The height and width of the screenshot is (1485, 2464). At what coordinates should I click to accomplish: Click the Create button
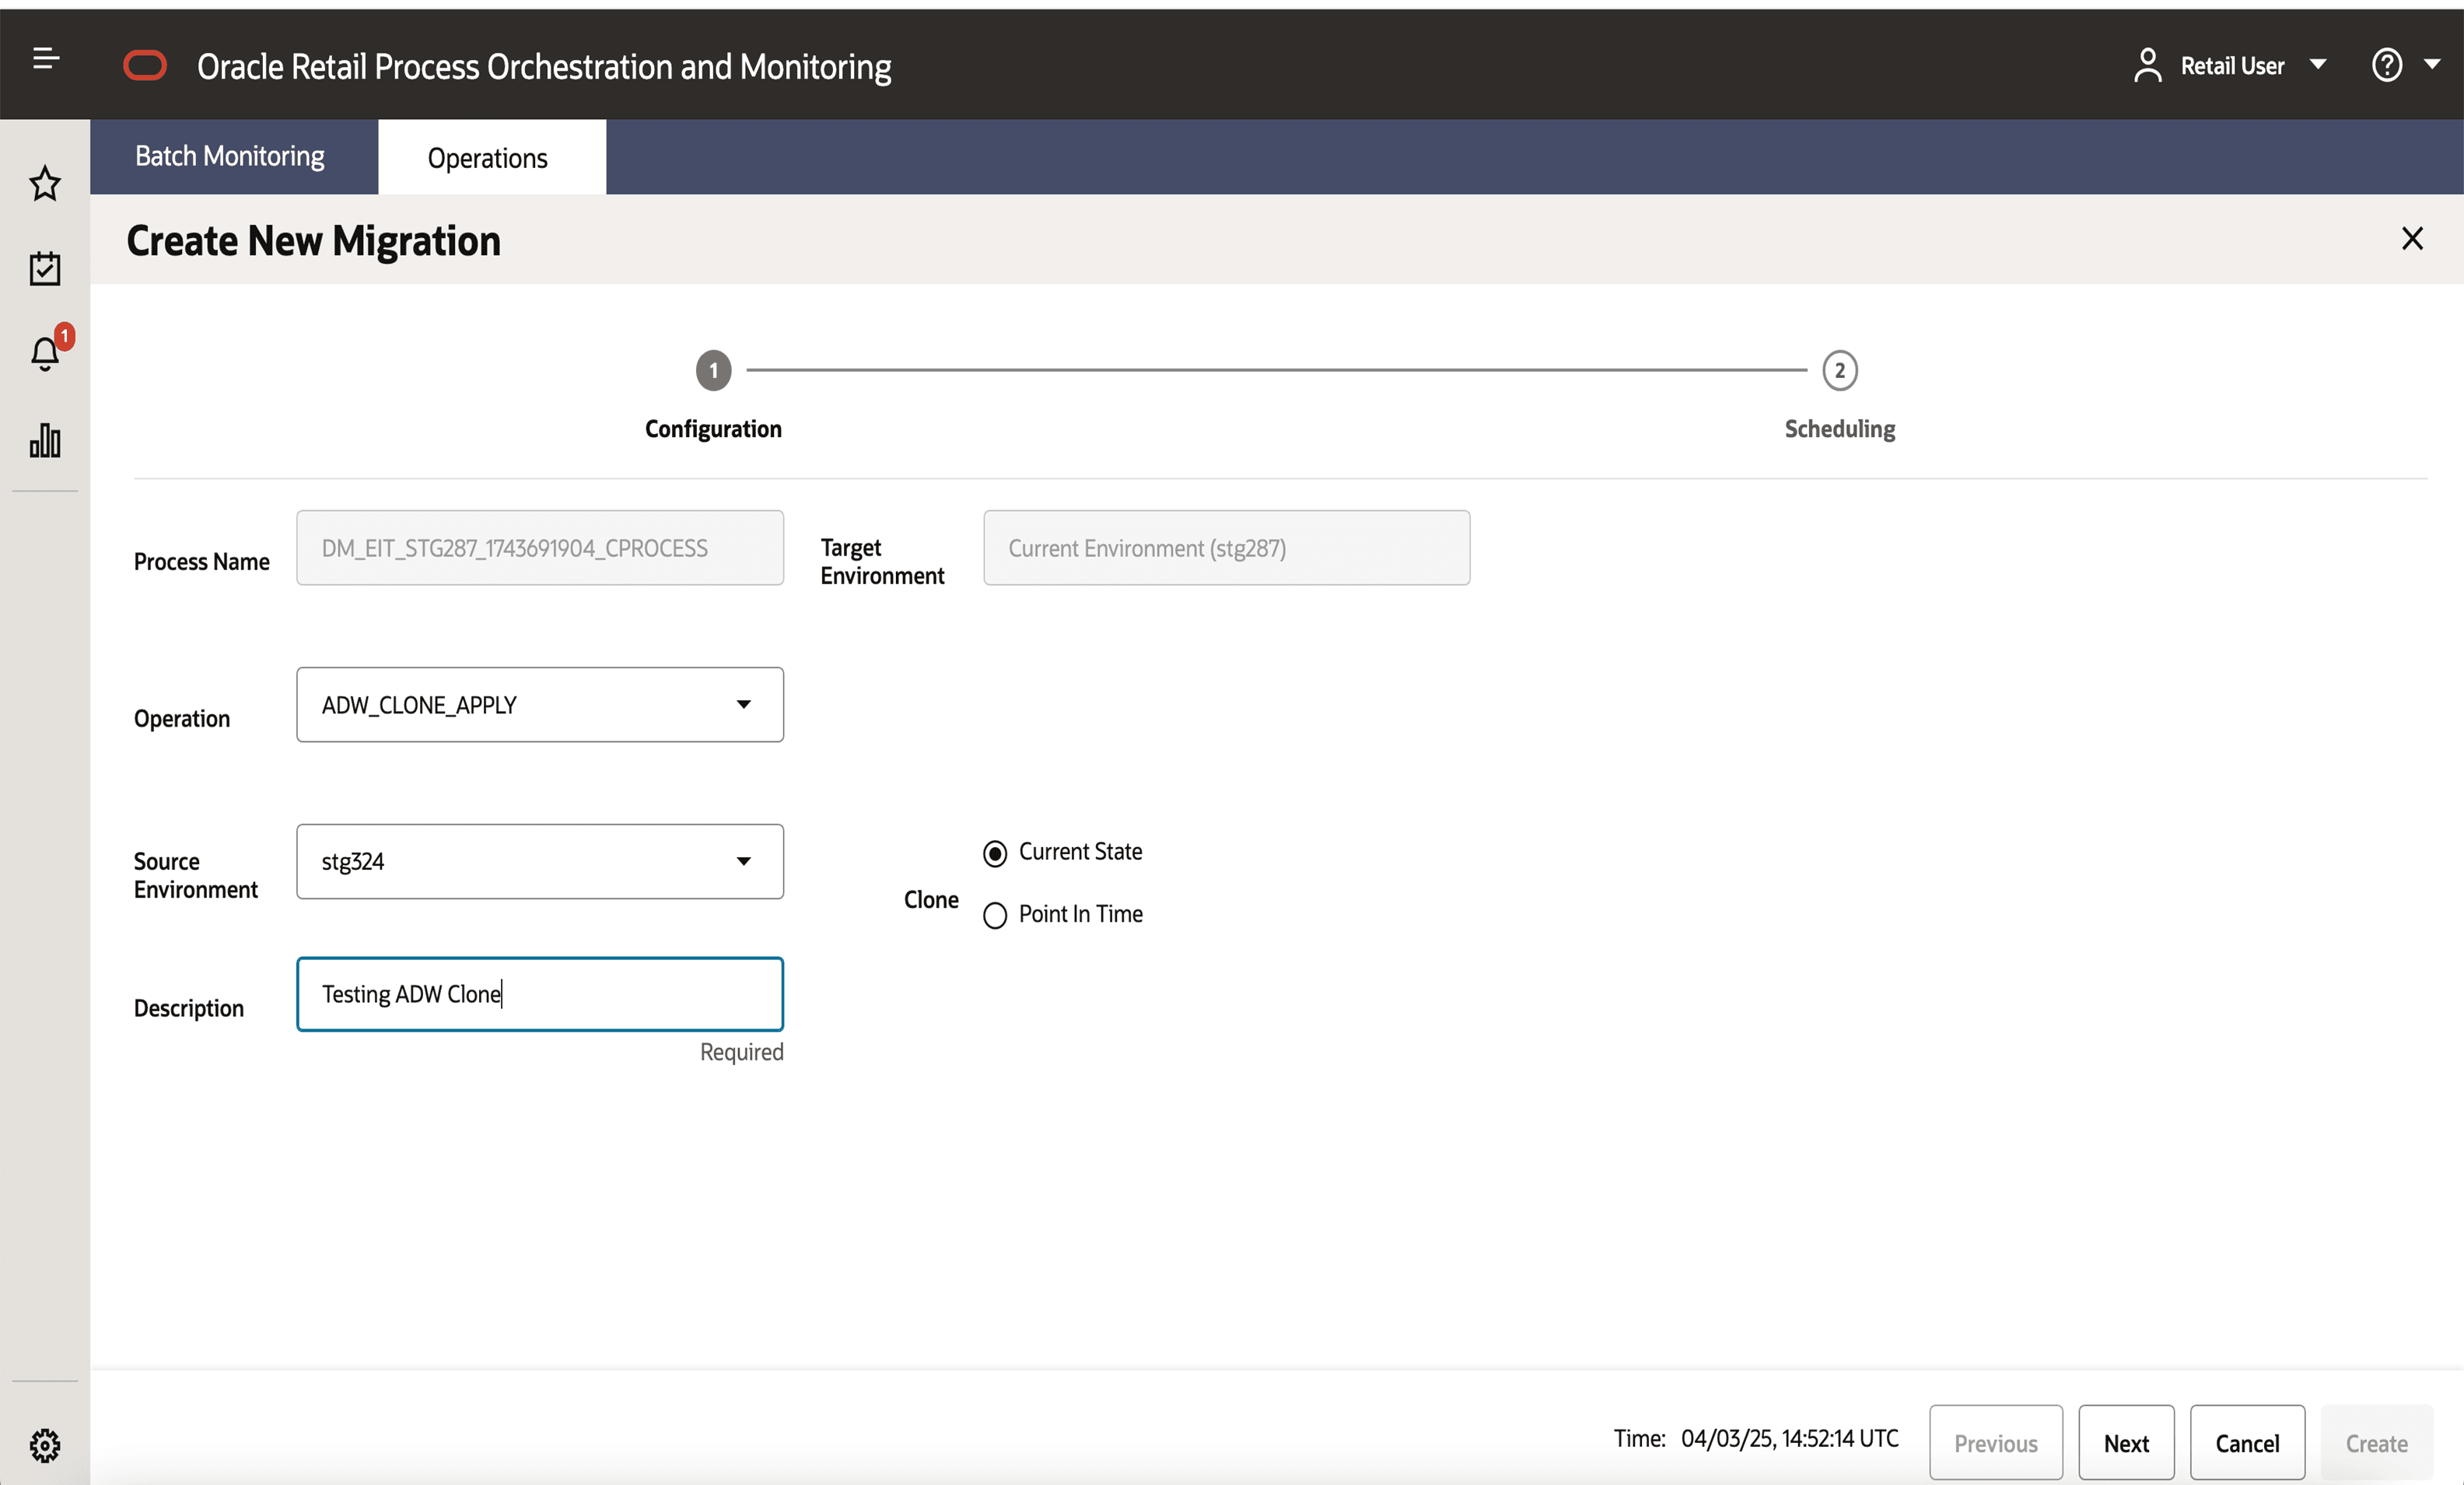(2376, 1443)
